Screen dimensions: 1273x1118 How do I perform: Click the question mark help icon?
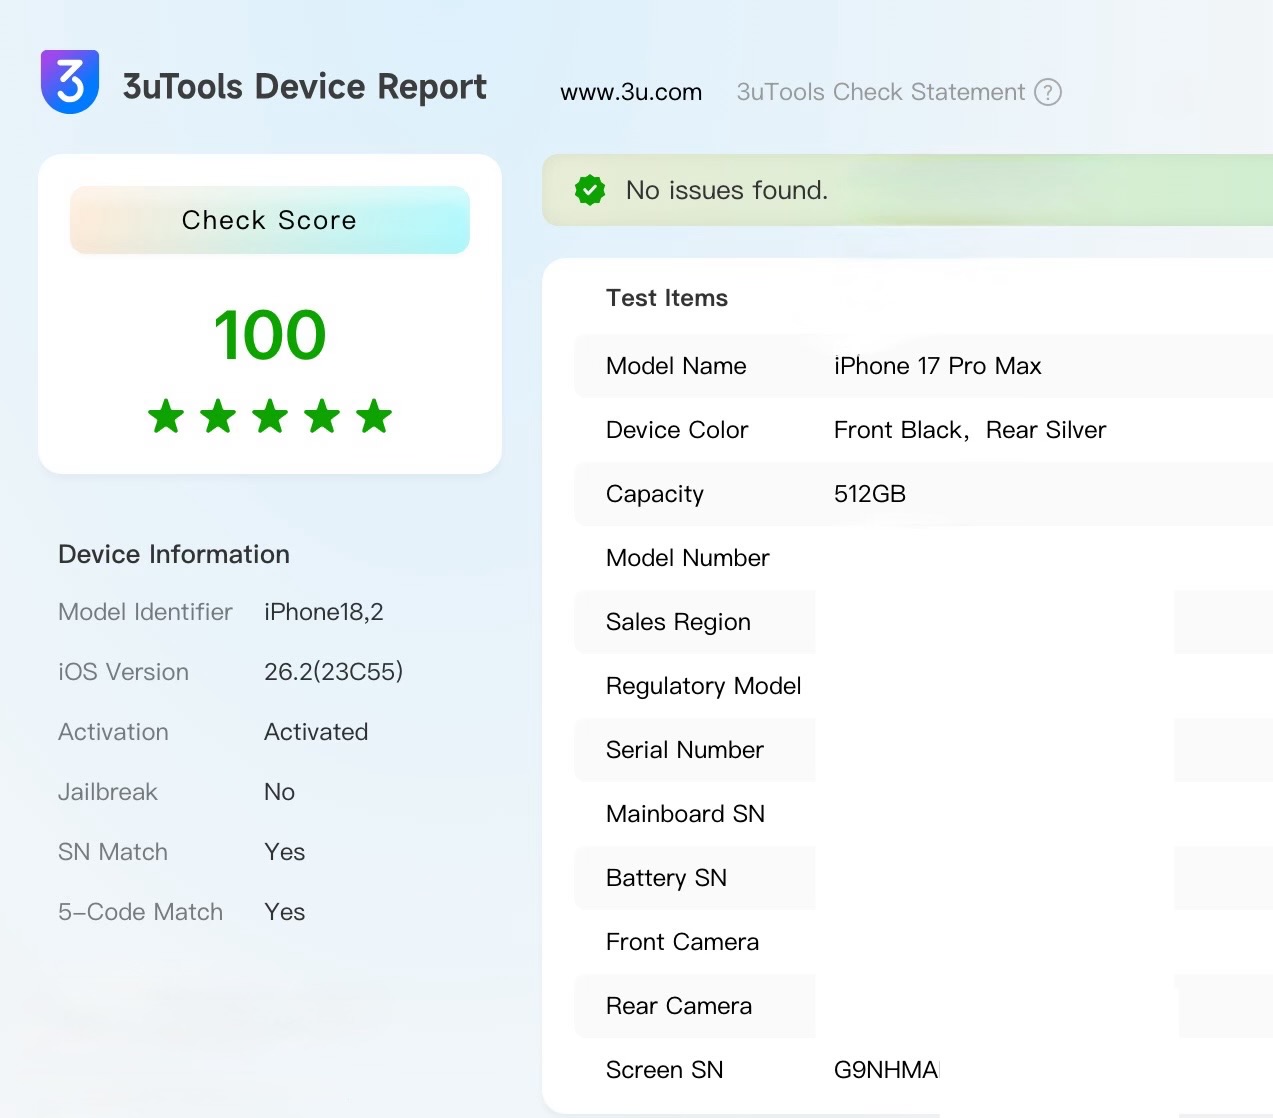pos(1048,92)
